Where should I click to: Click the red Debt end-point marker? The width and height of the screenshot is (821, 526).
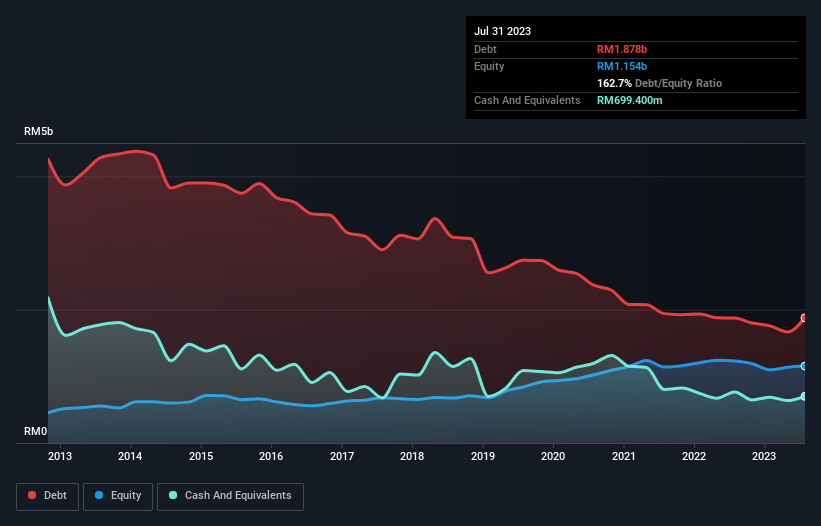pos(804,318)
